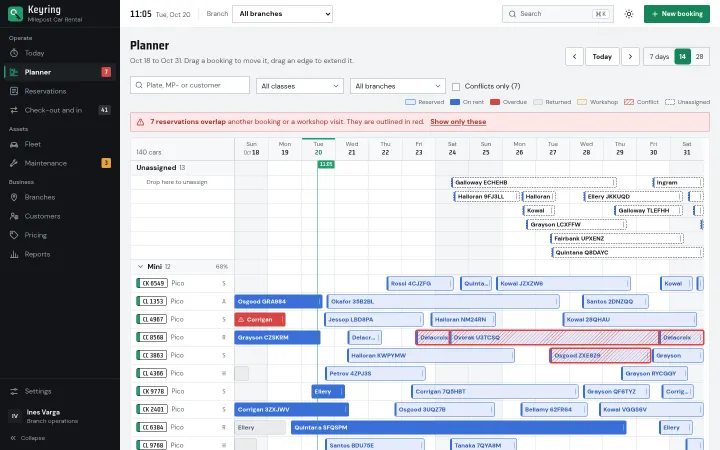Select plate CK 9778 car row
The height and width of the screenshot is (450, 720).
(182, 391)
